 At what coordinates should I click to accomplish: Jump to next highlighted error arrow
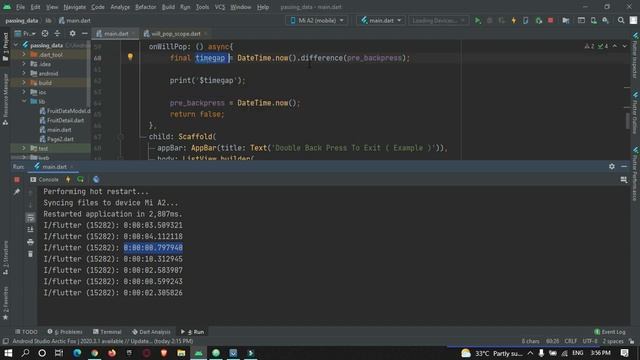(x=624, y=47)
